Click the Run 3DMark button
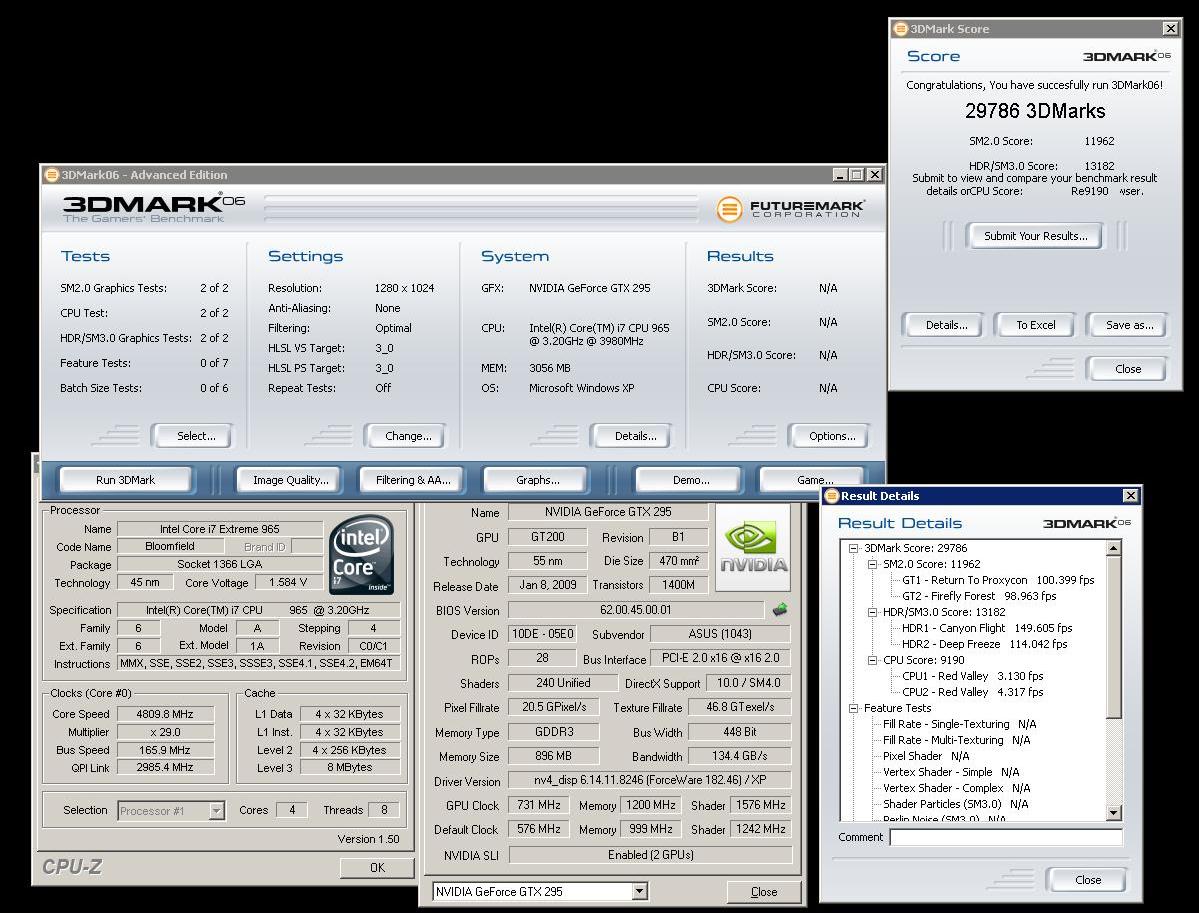 (125, 480)
